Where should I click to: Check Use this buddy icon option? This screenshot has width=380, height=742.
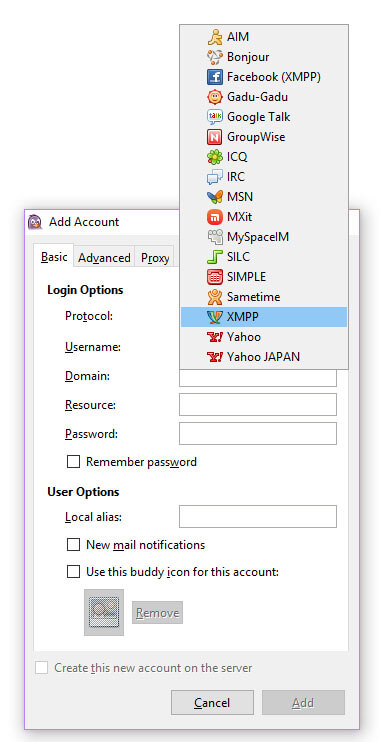(73, 572)
